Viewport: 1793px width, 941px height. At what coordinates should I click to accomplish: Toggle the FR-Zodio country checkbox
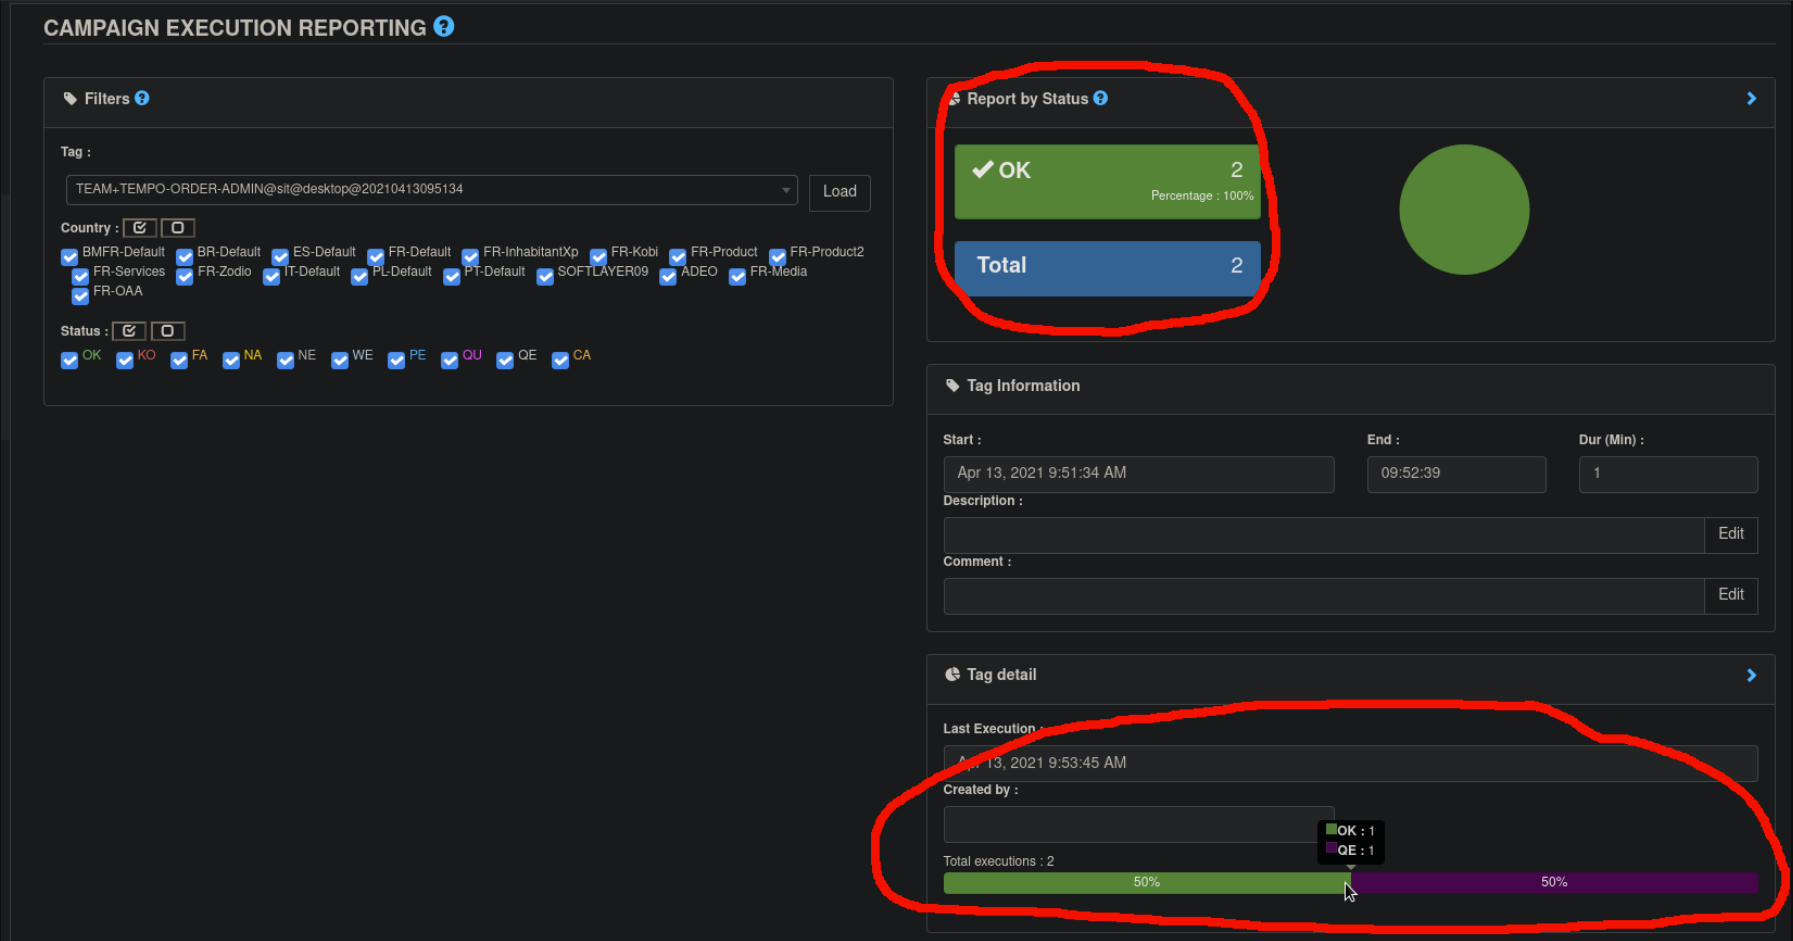(x=185, y=277)
